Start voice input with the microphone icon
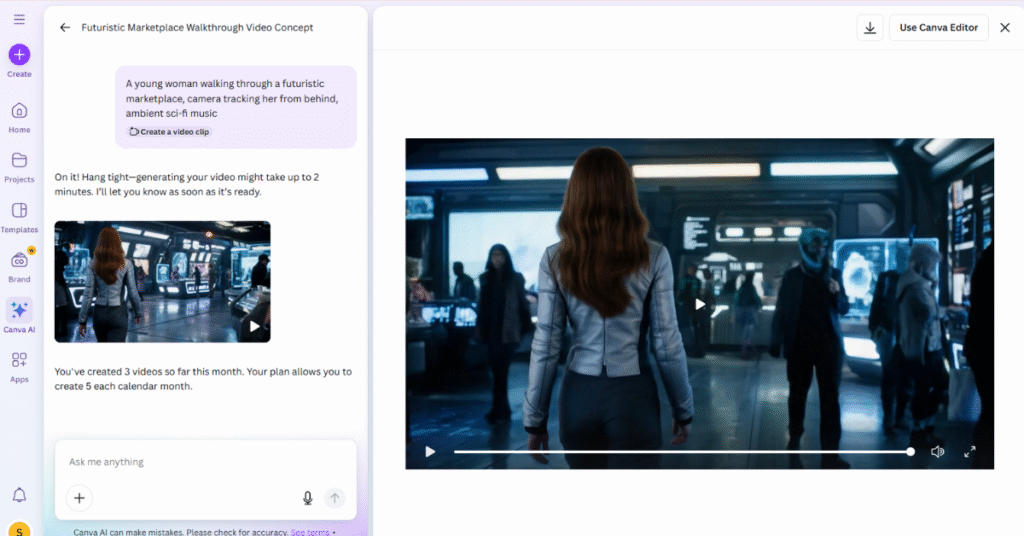 pos(308,498)
